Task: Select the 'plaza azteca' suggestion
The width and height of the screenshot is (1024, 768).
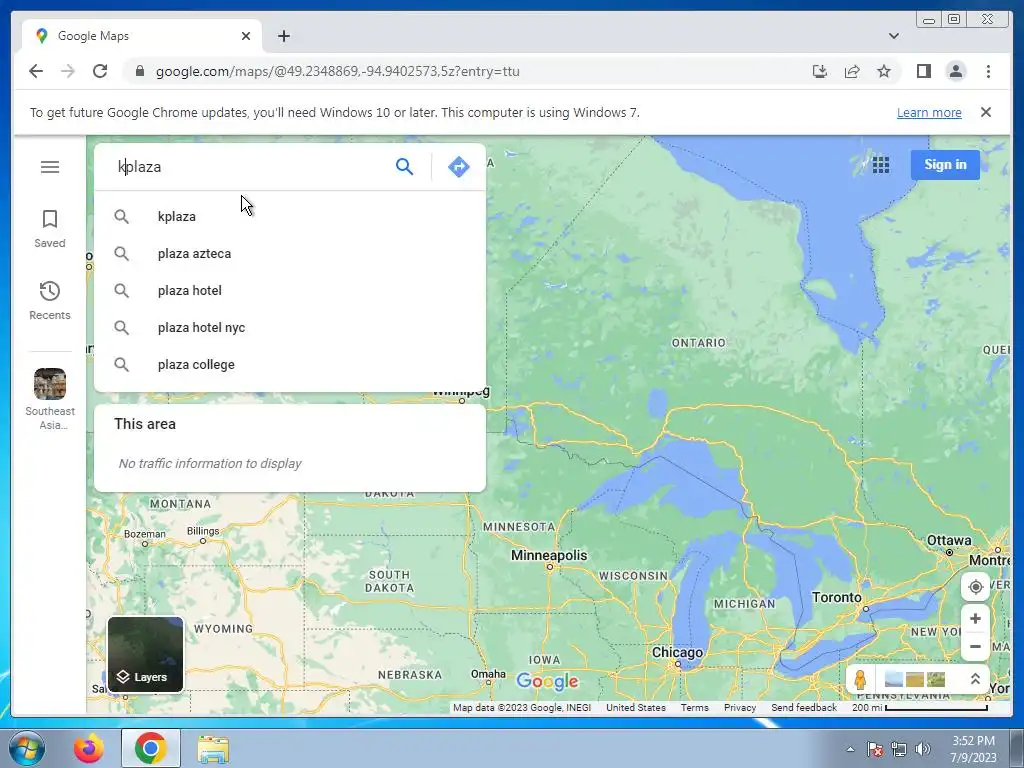Action: click(x=290, y=253)
